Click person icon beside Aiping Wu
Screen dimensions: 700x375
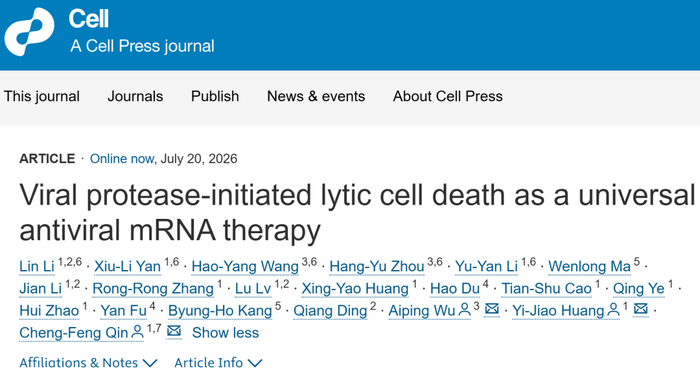(x=465, y=310)
